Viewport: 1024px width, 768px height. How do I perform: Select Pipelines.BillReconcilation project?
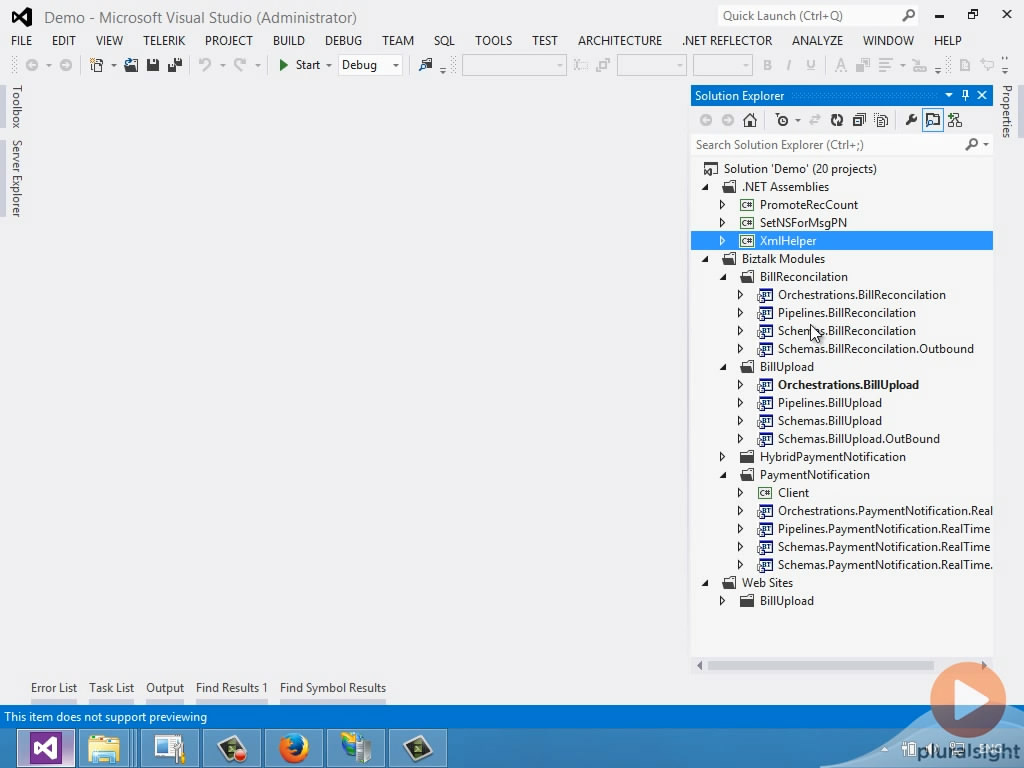pos(846,313)
